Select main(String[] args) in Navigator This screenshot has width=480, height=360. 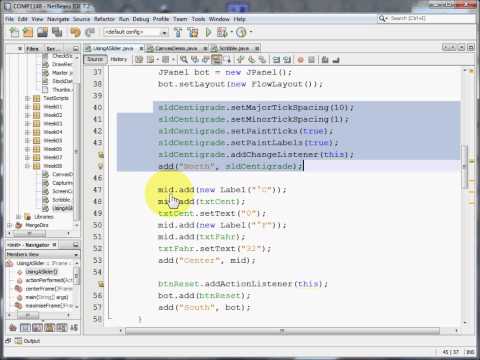click(x=47, y=297)
